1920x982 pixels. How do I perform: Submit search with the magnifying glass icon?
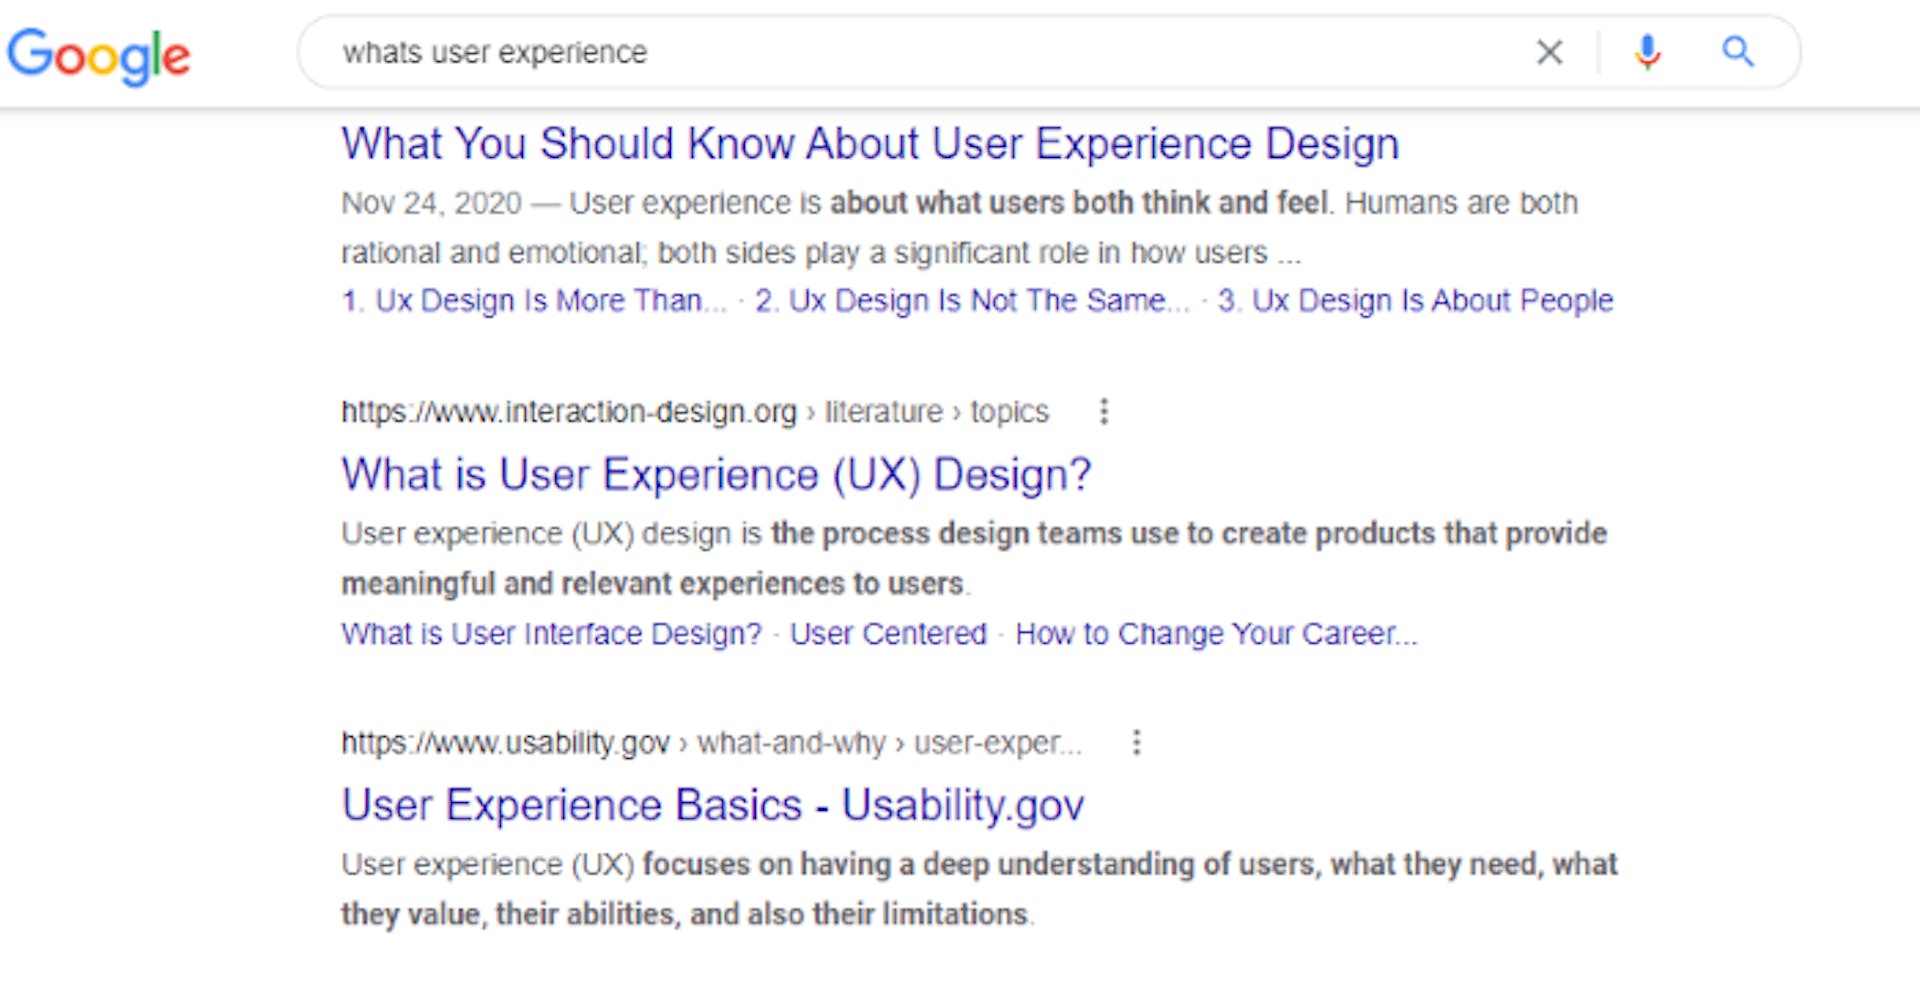(1738, 51)
